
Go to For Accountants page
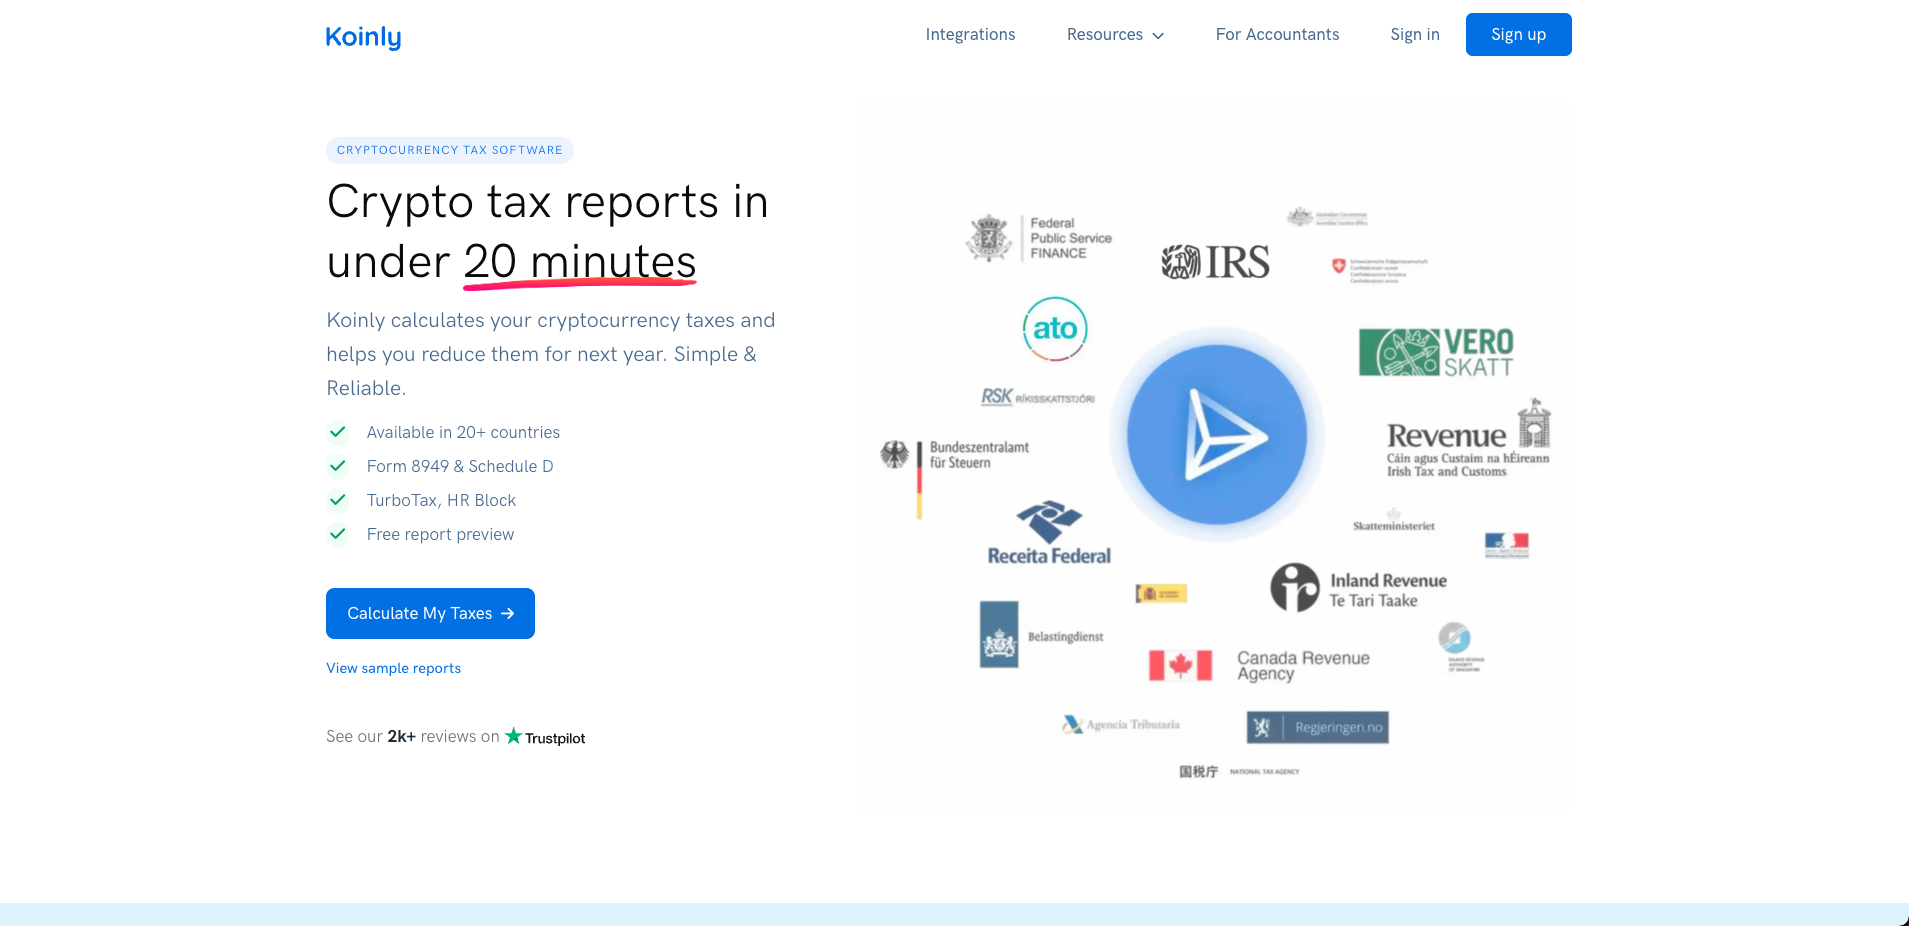(1277, 35)
